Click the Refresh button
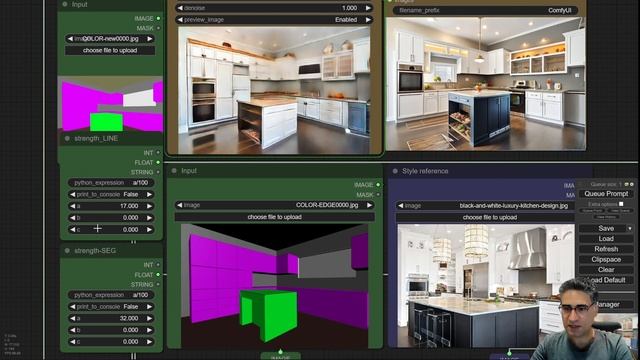The width and height of the screenshot is (640, 360). tap(606, 249)
